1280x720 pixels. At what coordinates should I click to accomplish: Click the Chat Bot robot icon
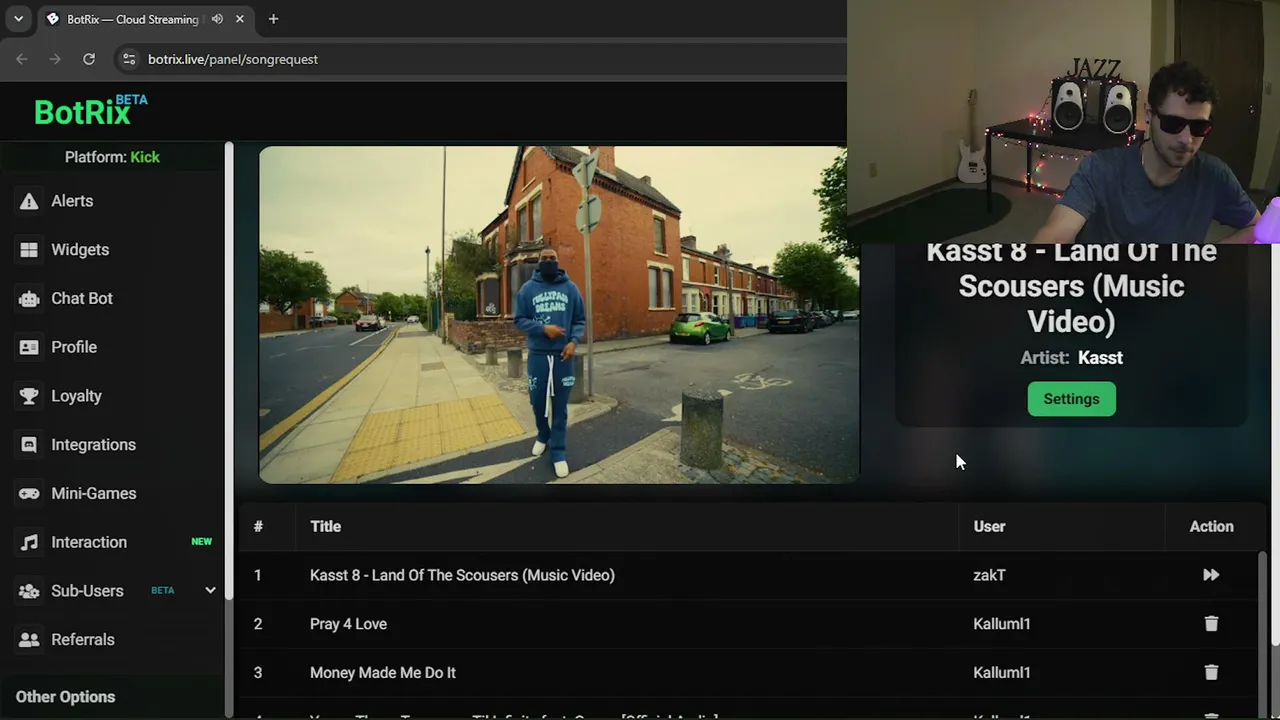(x=29, y=298)
